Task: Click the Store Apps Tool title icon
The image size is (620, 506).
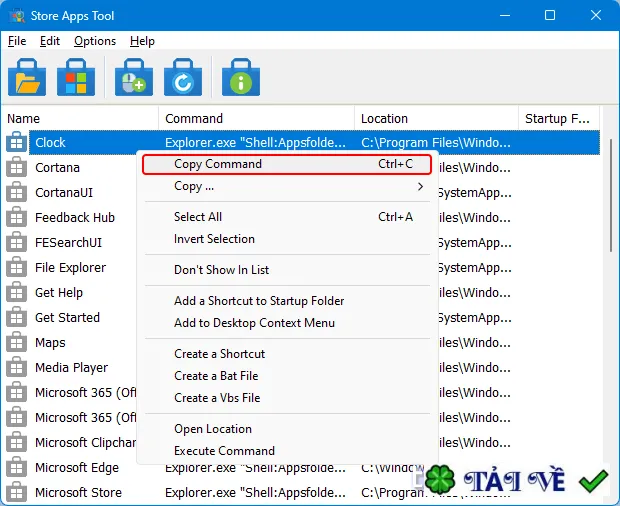Action: (x=17, y=16)
